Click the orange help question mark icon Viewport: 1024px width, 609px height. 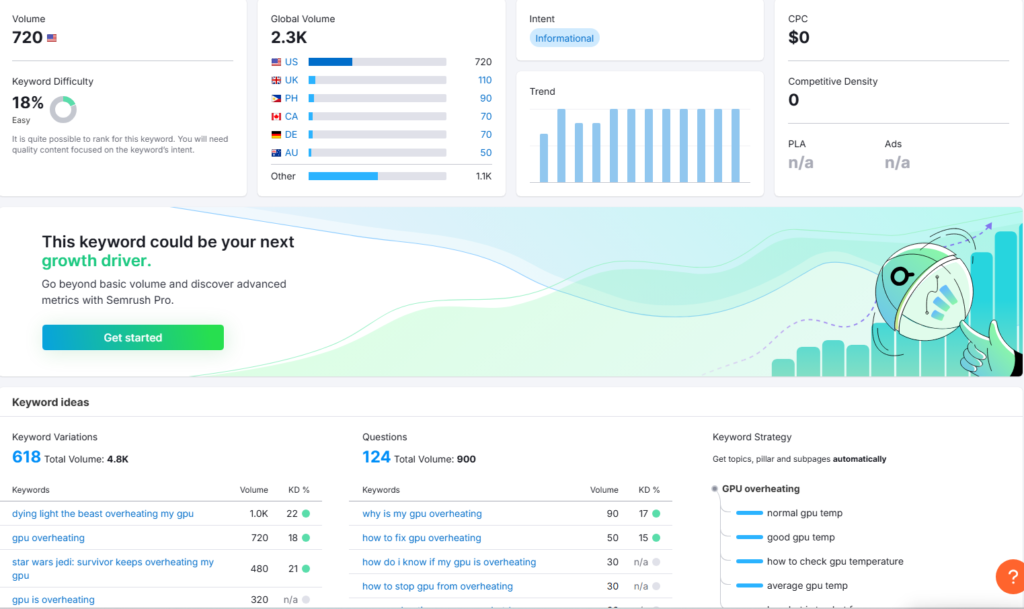[1012, 577]
